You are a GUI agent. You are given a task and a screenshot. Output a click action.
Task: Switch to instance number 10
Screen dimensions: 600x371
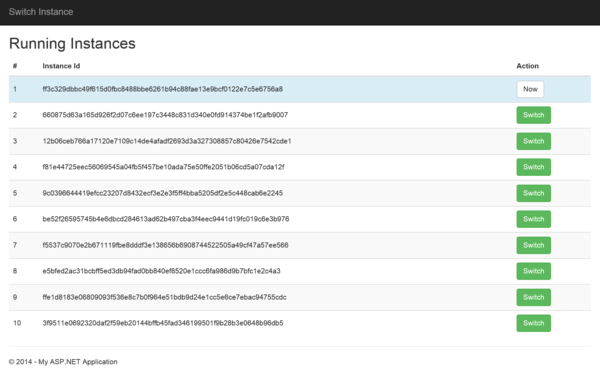pos(533,323)
